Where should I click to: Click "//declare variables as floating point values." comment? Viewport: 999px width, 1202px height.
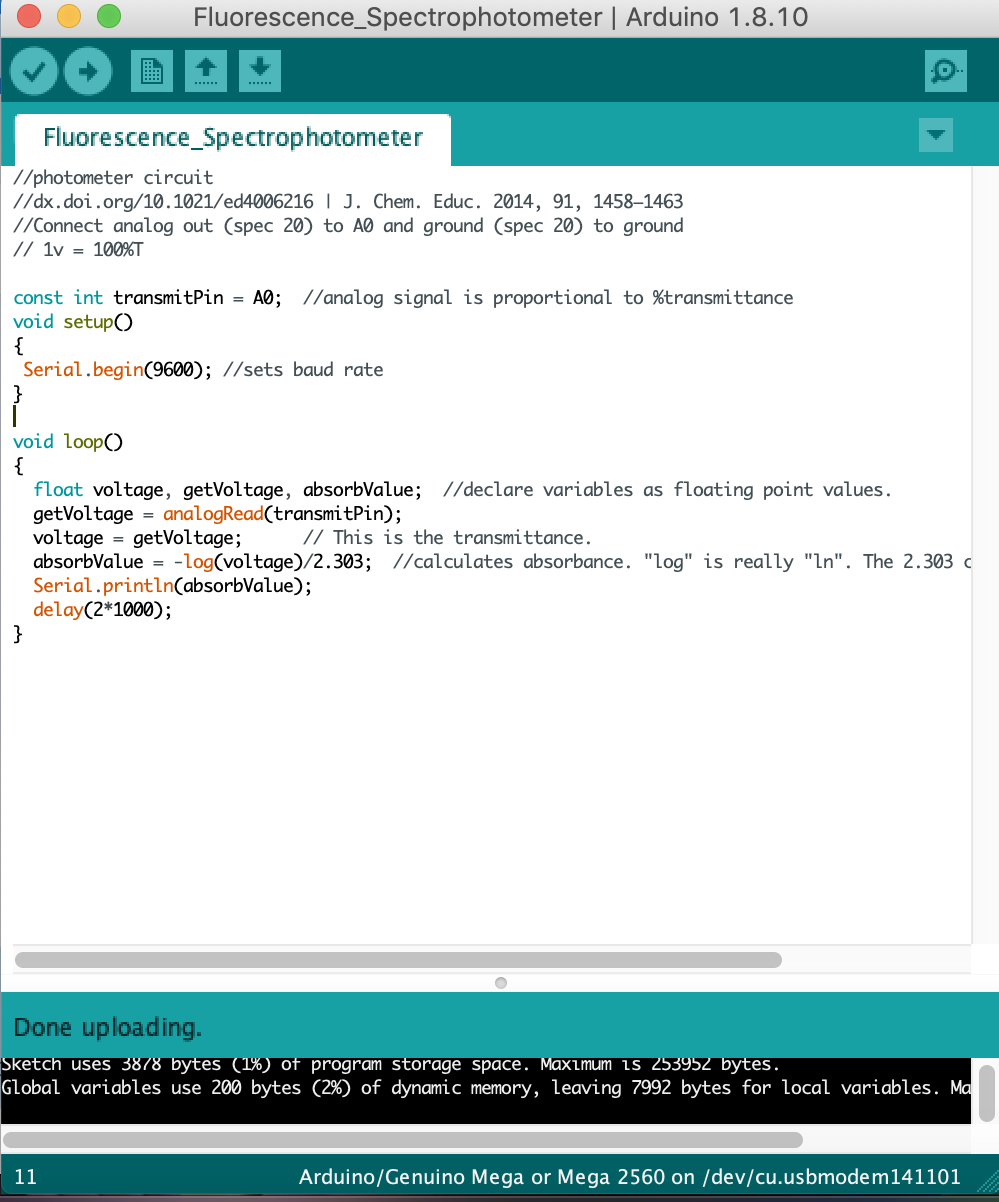[x=667, y=490]
